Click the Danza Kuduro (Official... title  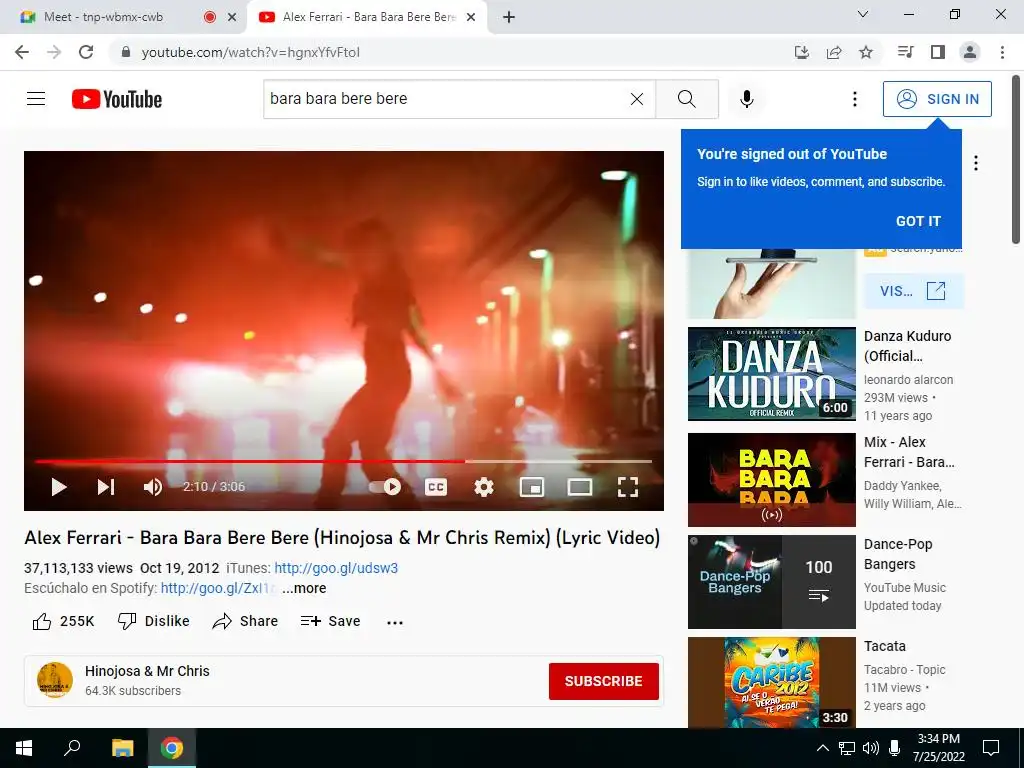tap(907, 345)
